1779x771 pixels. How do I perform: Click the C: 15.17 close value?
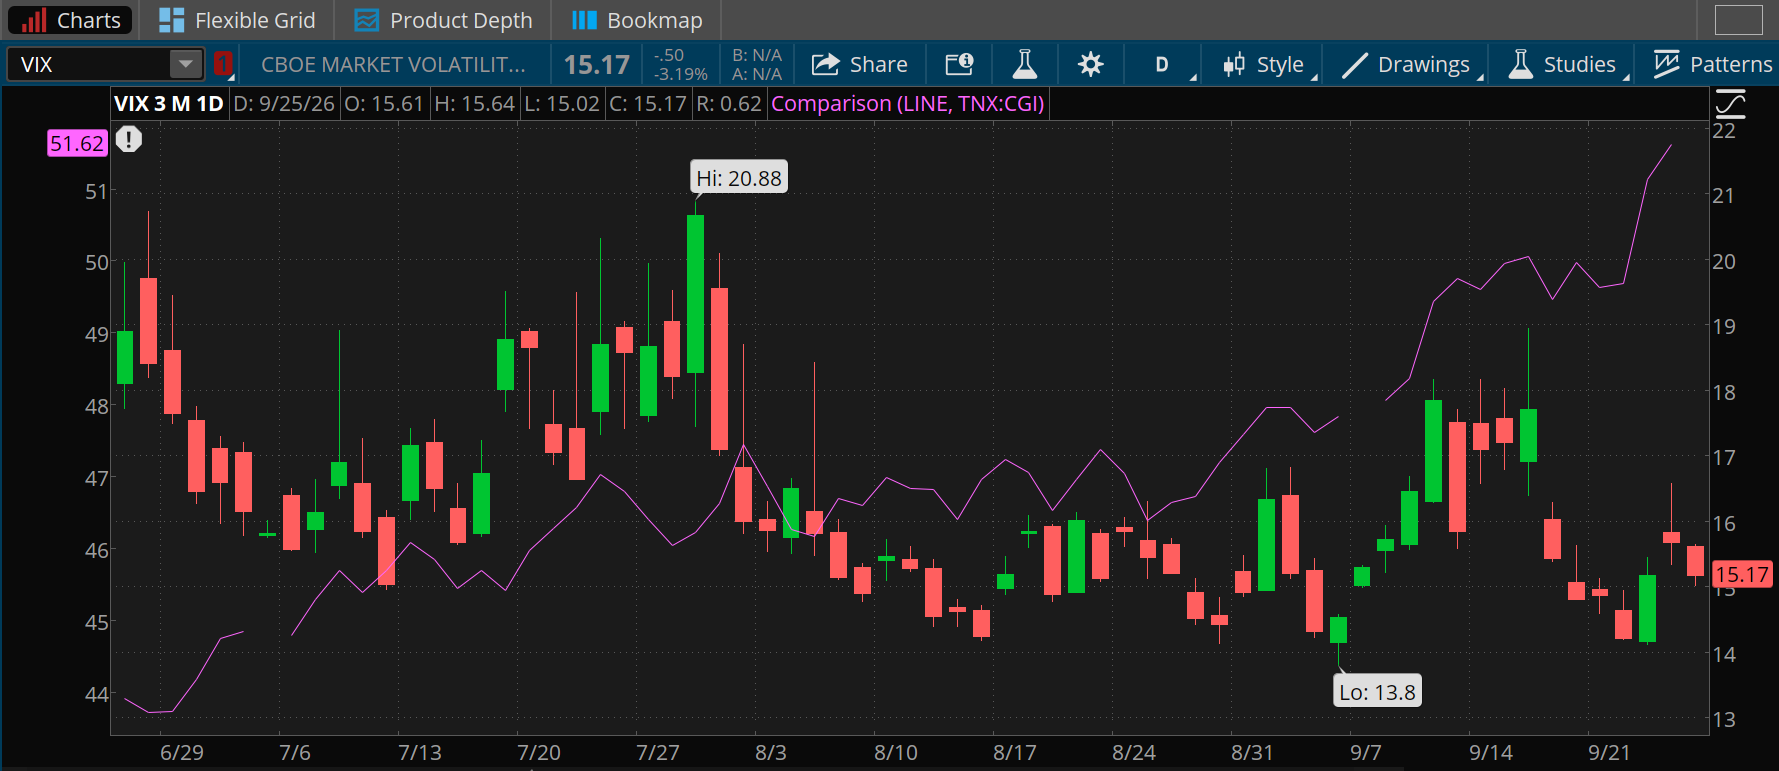click(648, 104)
